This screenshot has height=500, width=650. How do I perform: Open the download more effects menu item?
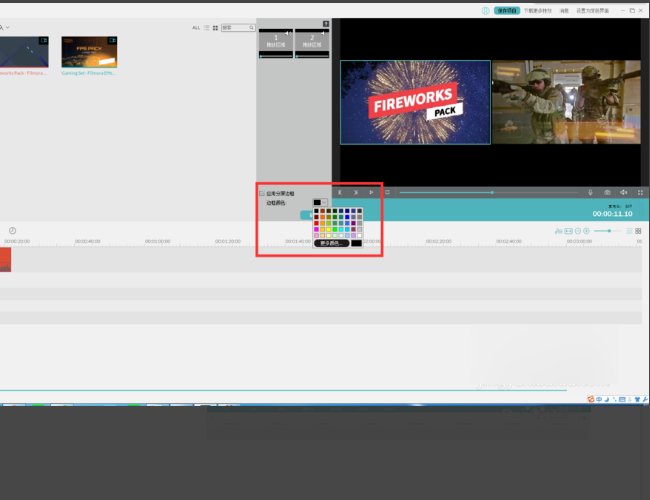(x=538, y=10)
